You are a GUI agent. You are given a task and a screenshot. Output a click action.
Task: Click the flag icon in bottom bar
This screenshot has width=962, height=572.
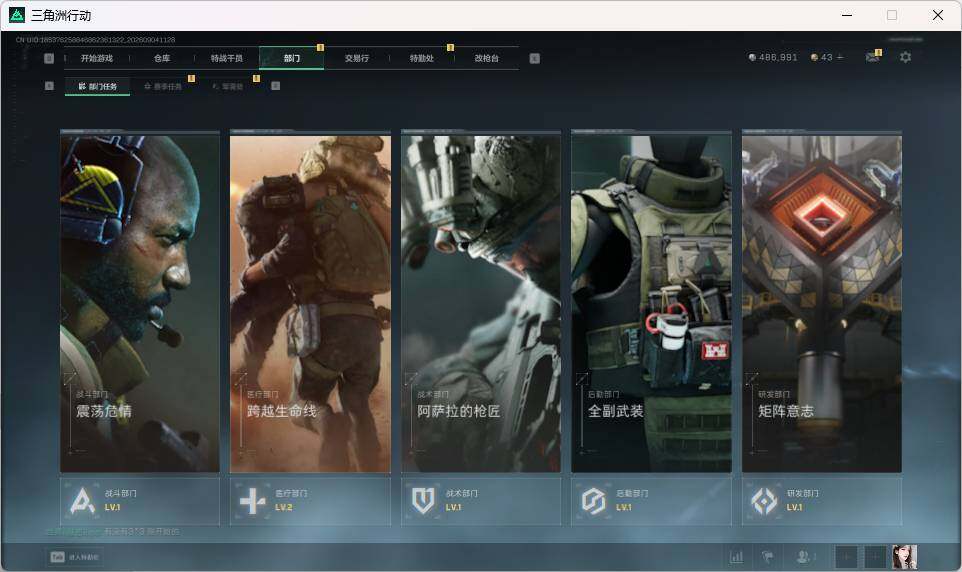pyautogui.click(x=768, y=557)
